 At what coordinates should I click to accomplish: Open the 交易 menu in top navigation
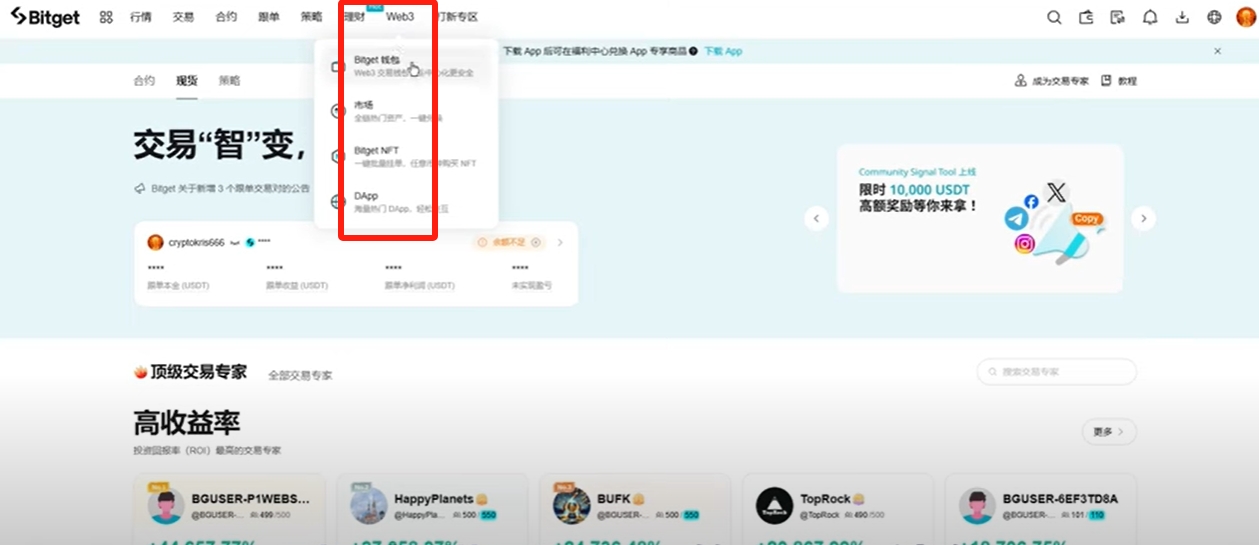(183, 17)
